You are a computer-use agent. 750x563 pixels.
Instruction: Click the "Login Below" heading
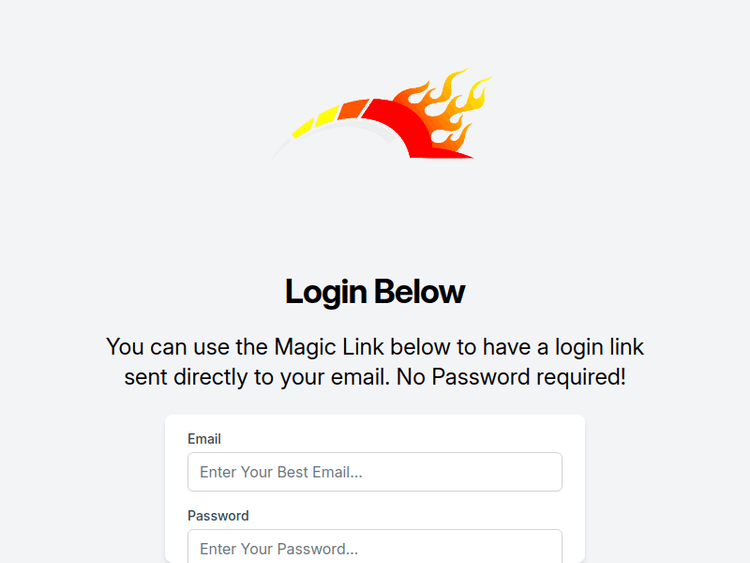[x=374, y=292]
